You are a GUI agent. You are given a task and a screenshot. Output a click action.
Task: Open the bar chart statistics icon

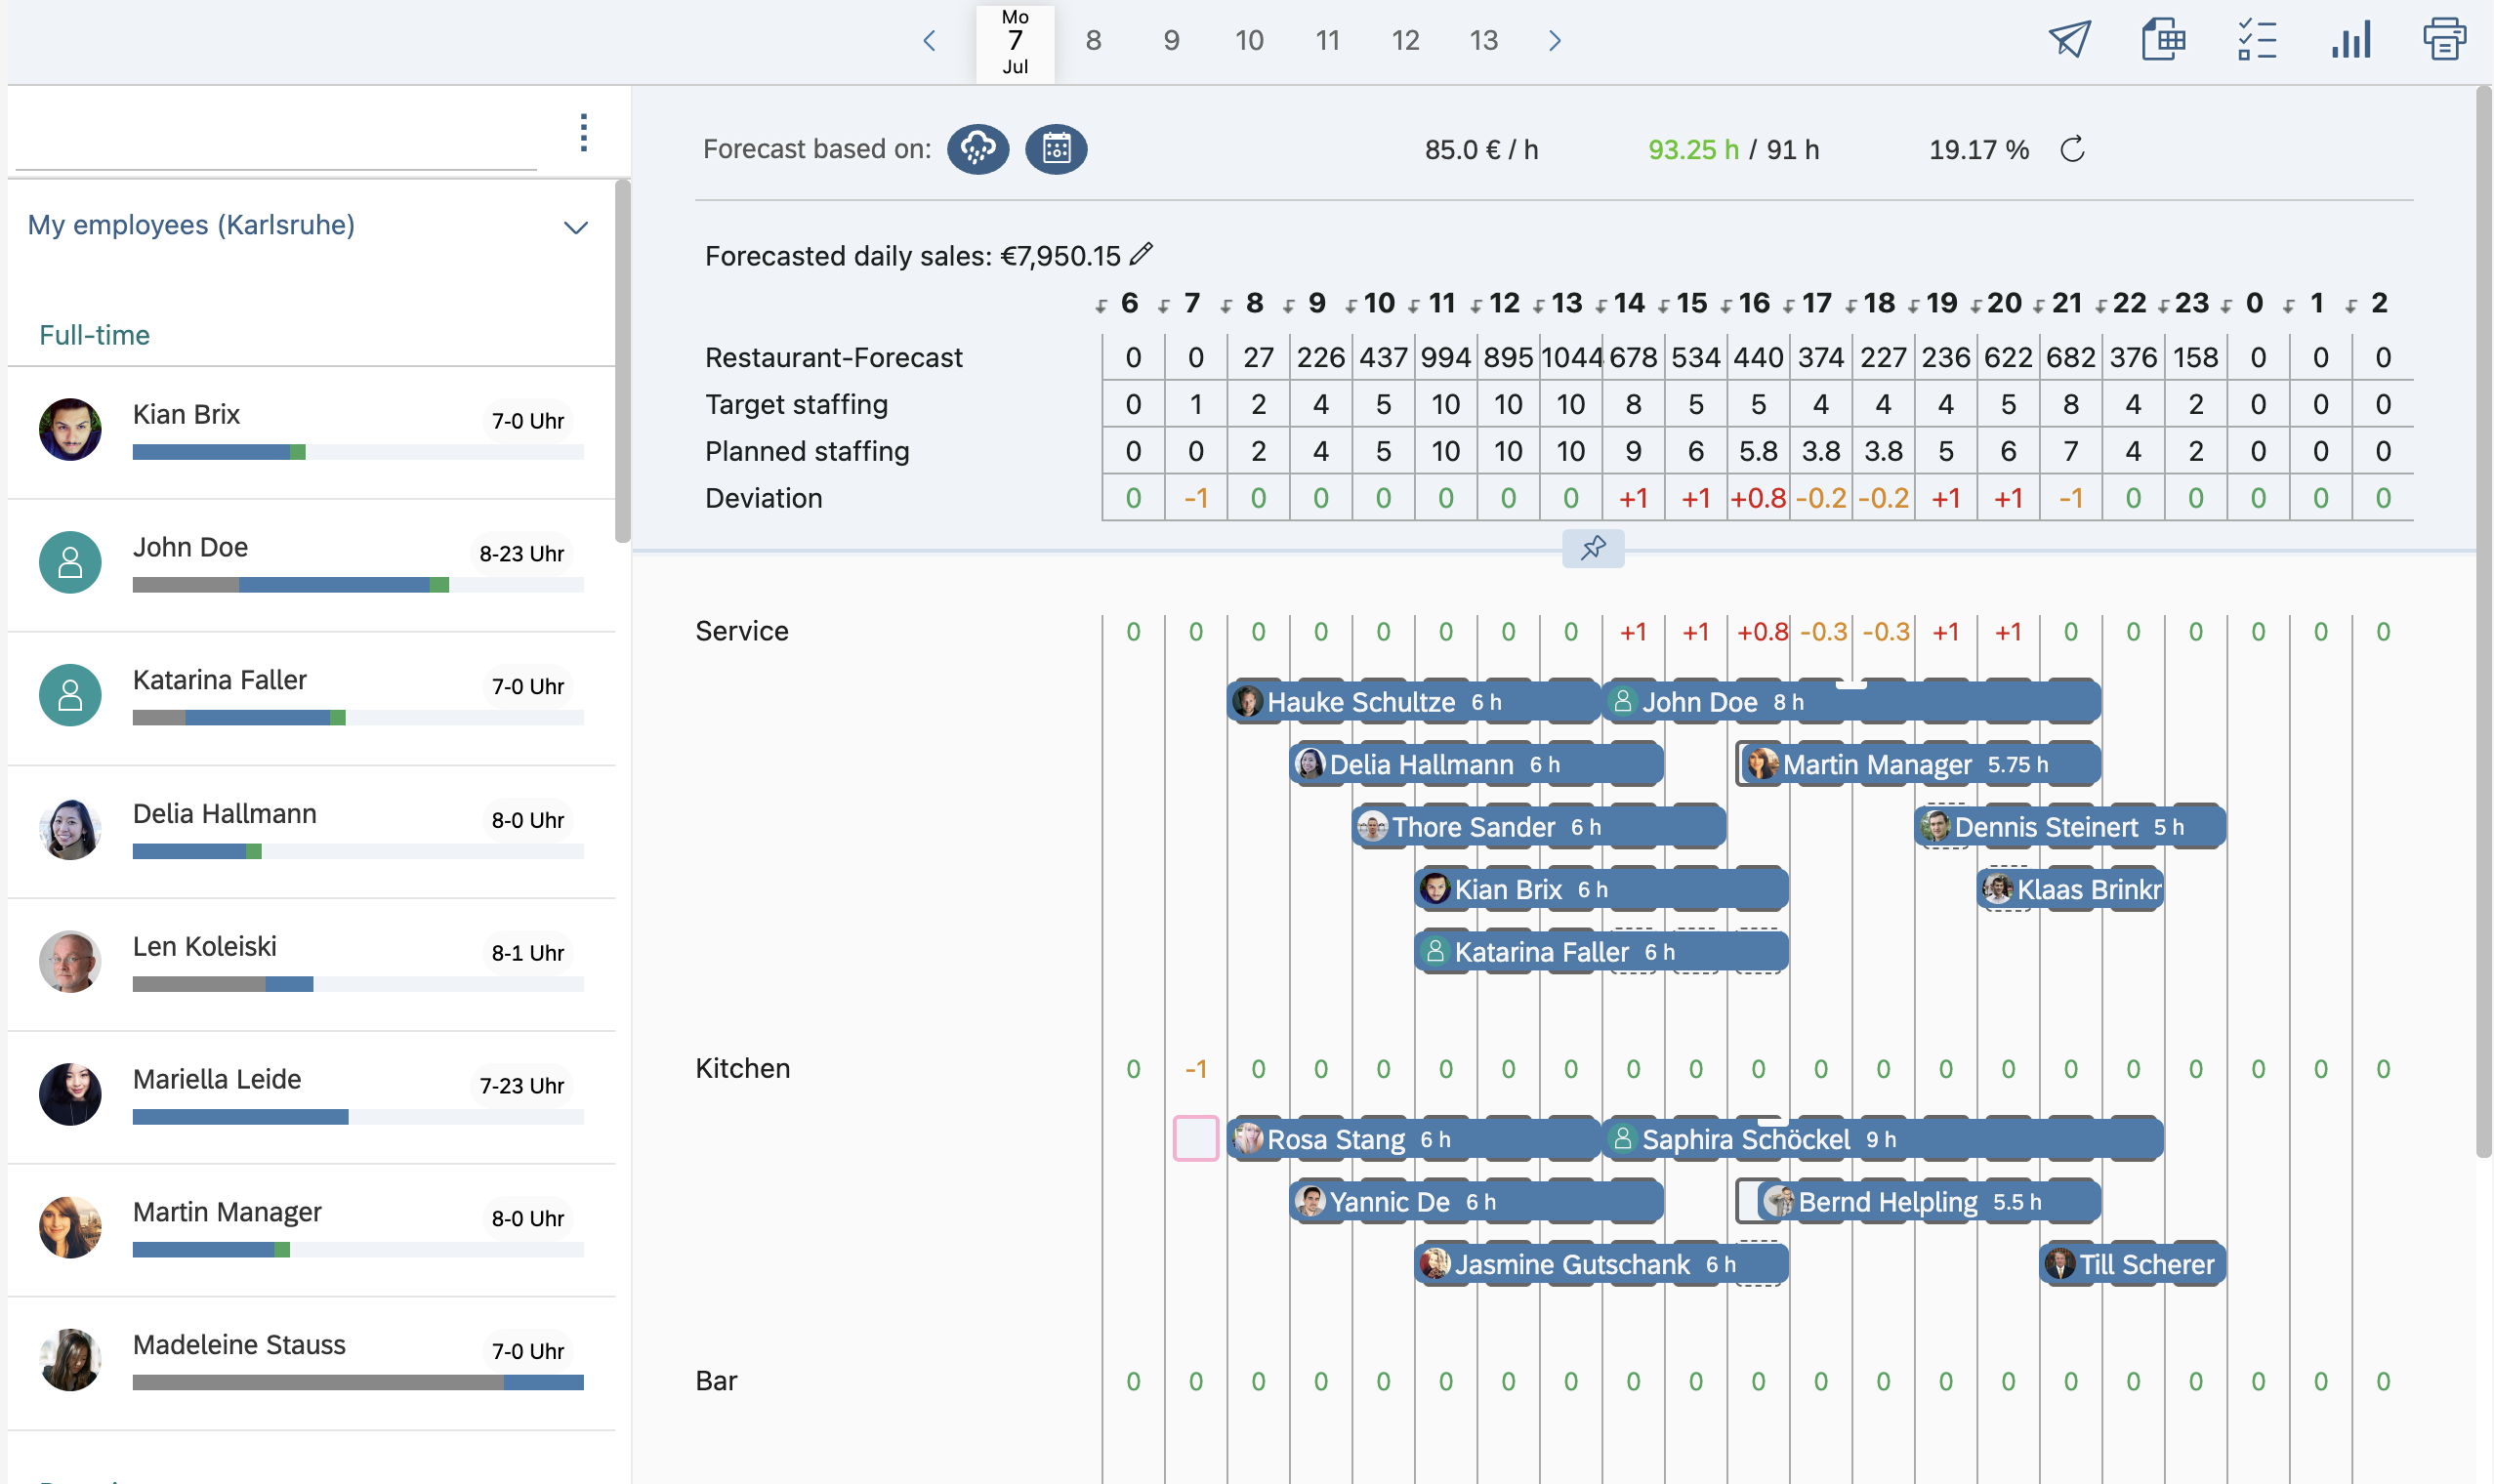point(2350,40)
